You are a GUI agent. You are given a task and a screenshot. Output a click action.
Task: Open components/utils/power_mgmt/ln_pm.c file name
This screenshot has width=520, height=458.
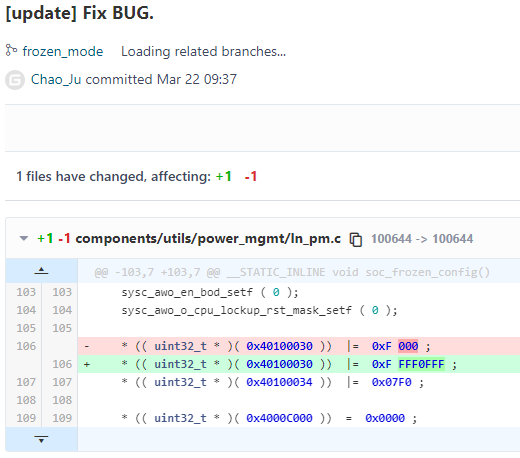pos(208,239)
